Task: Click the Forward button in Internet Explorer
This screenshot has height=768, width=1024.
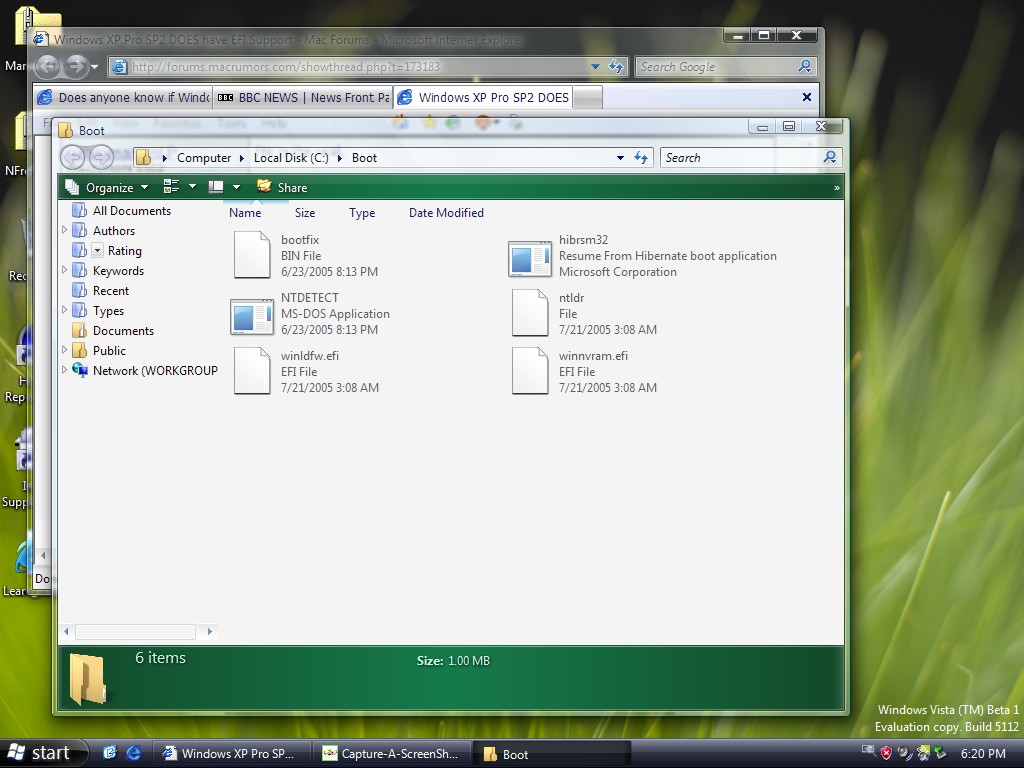Action: 76,66
